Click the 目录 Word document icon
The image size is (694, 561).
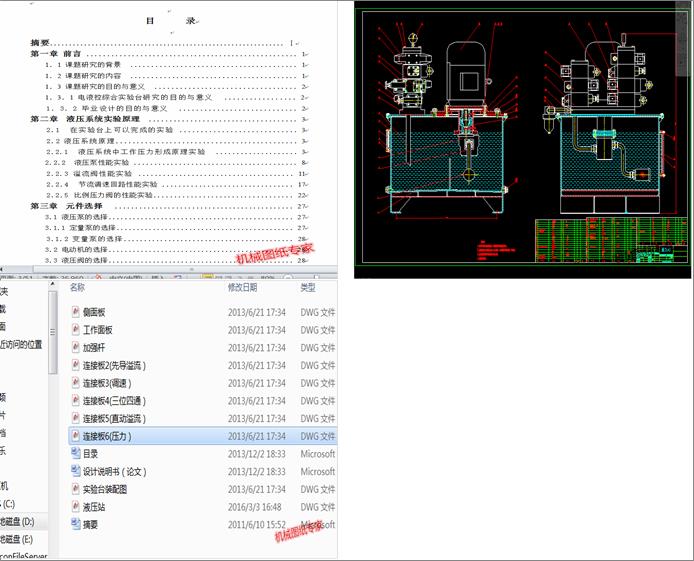pyautogui.click(x=76, y=453)
